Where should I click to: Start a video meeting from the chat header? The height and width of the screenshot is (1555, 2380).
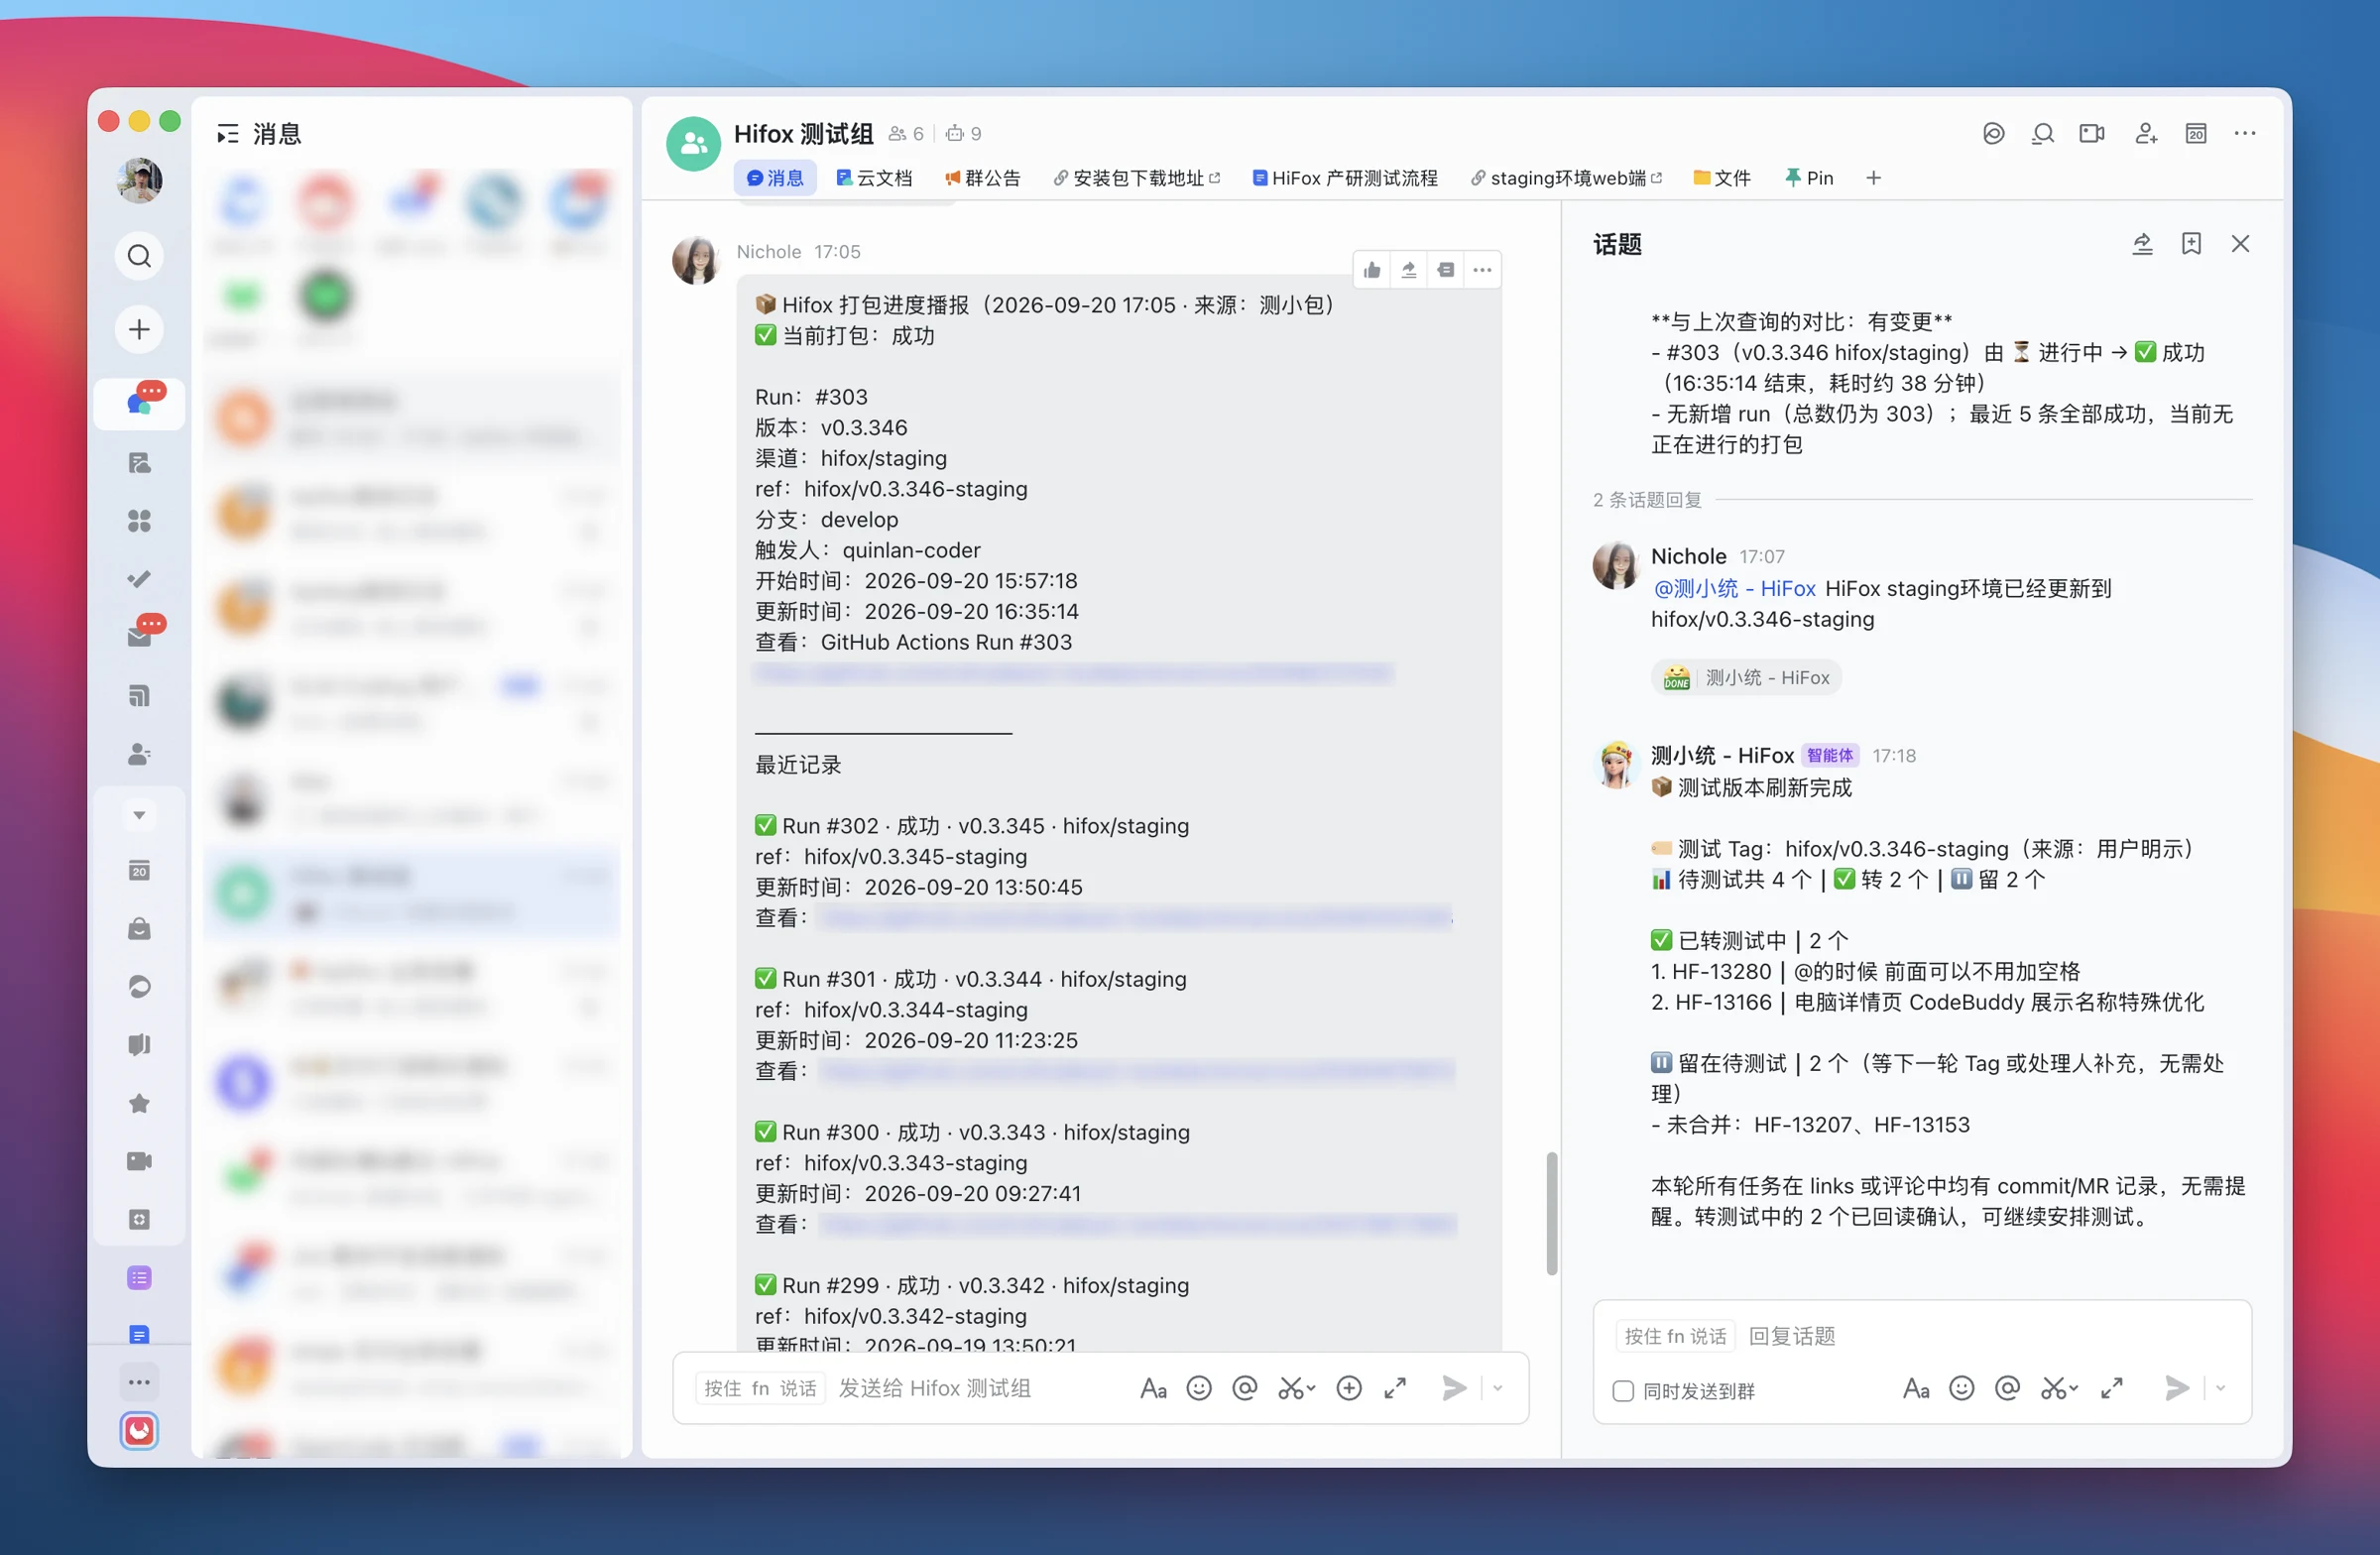coord(2092,134)
